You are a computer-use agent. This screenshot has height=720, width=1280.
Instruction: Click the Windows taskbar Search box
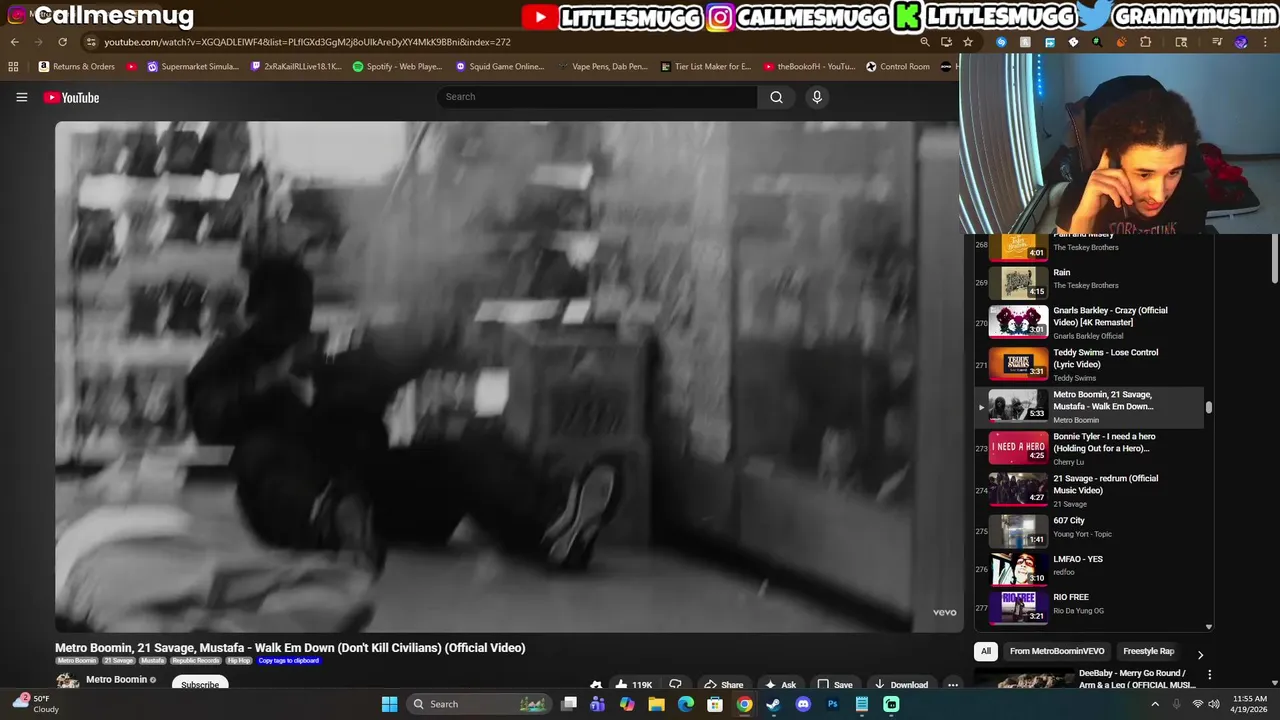pyautogui.click(x=480, y=704)
